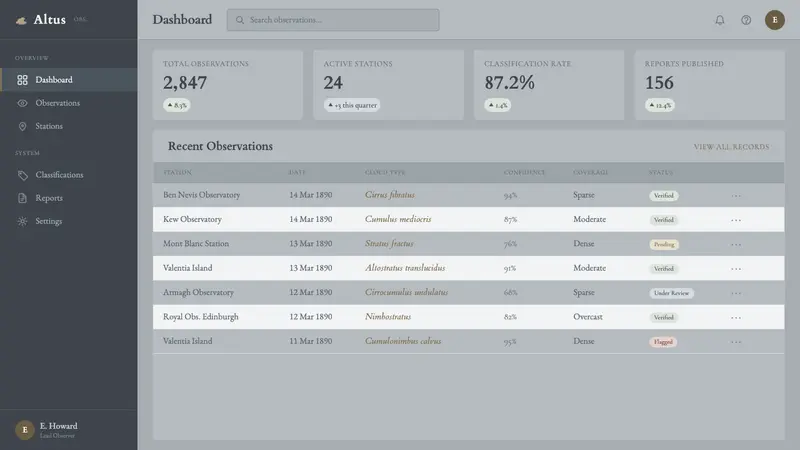Click the user avatar E in header
800x450 pixels.
click(x=774, y=20)
